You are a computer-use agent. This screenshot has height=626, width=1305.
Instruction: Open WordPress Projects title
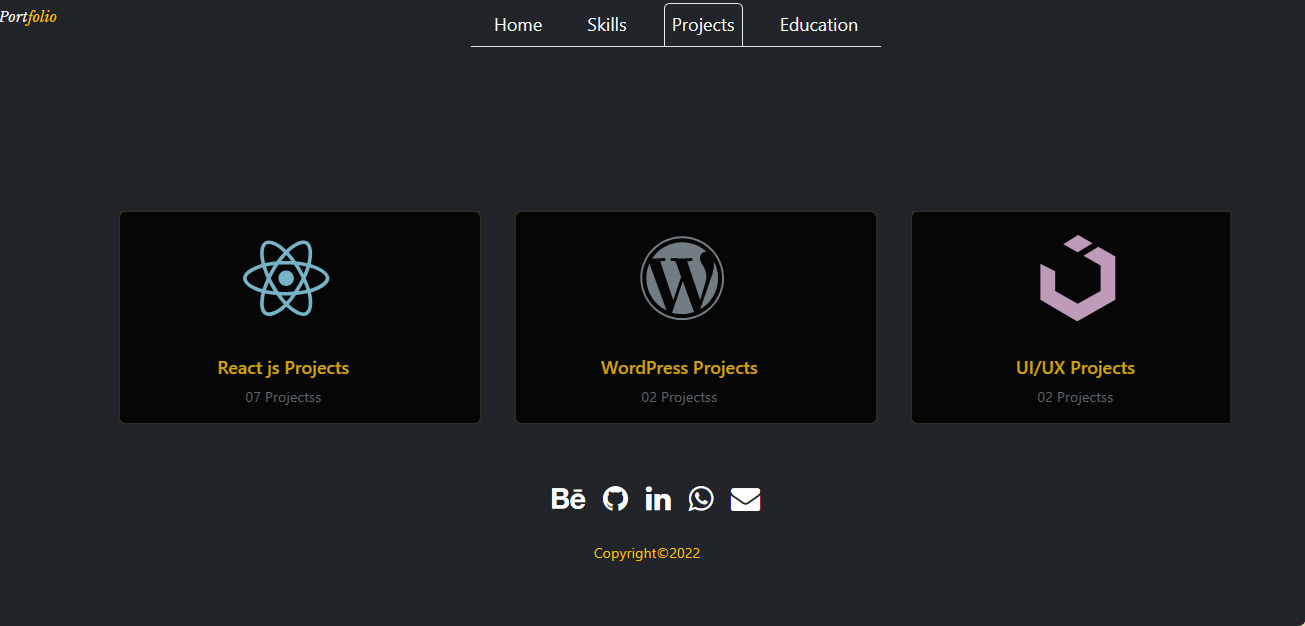coord(679,368)
